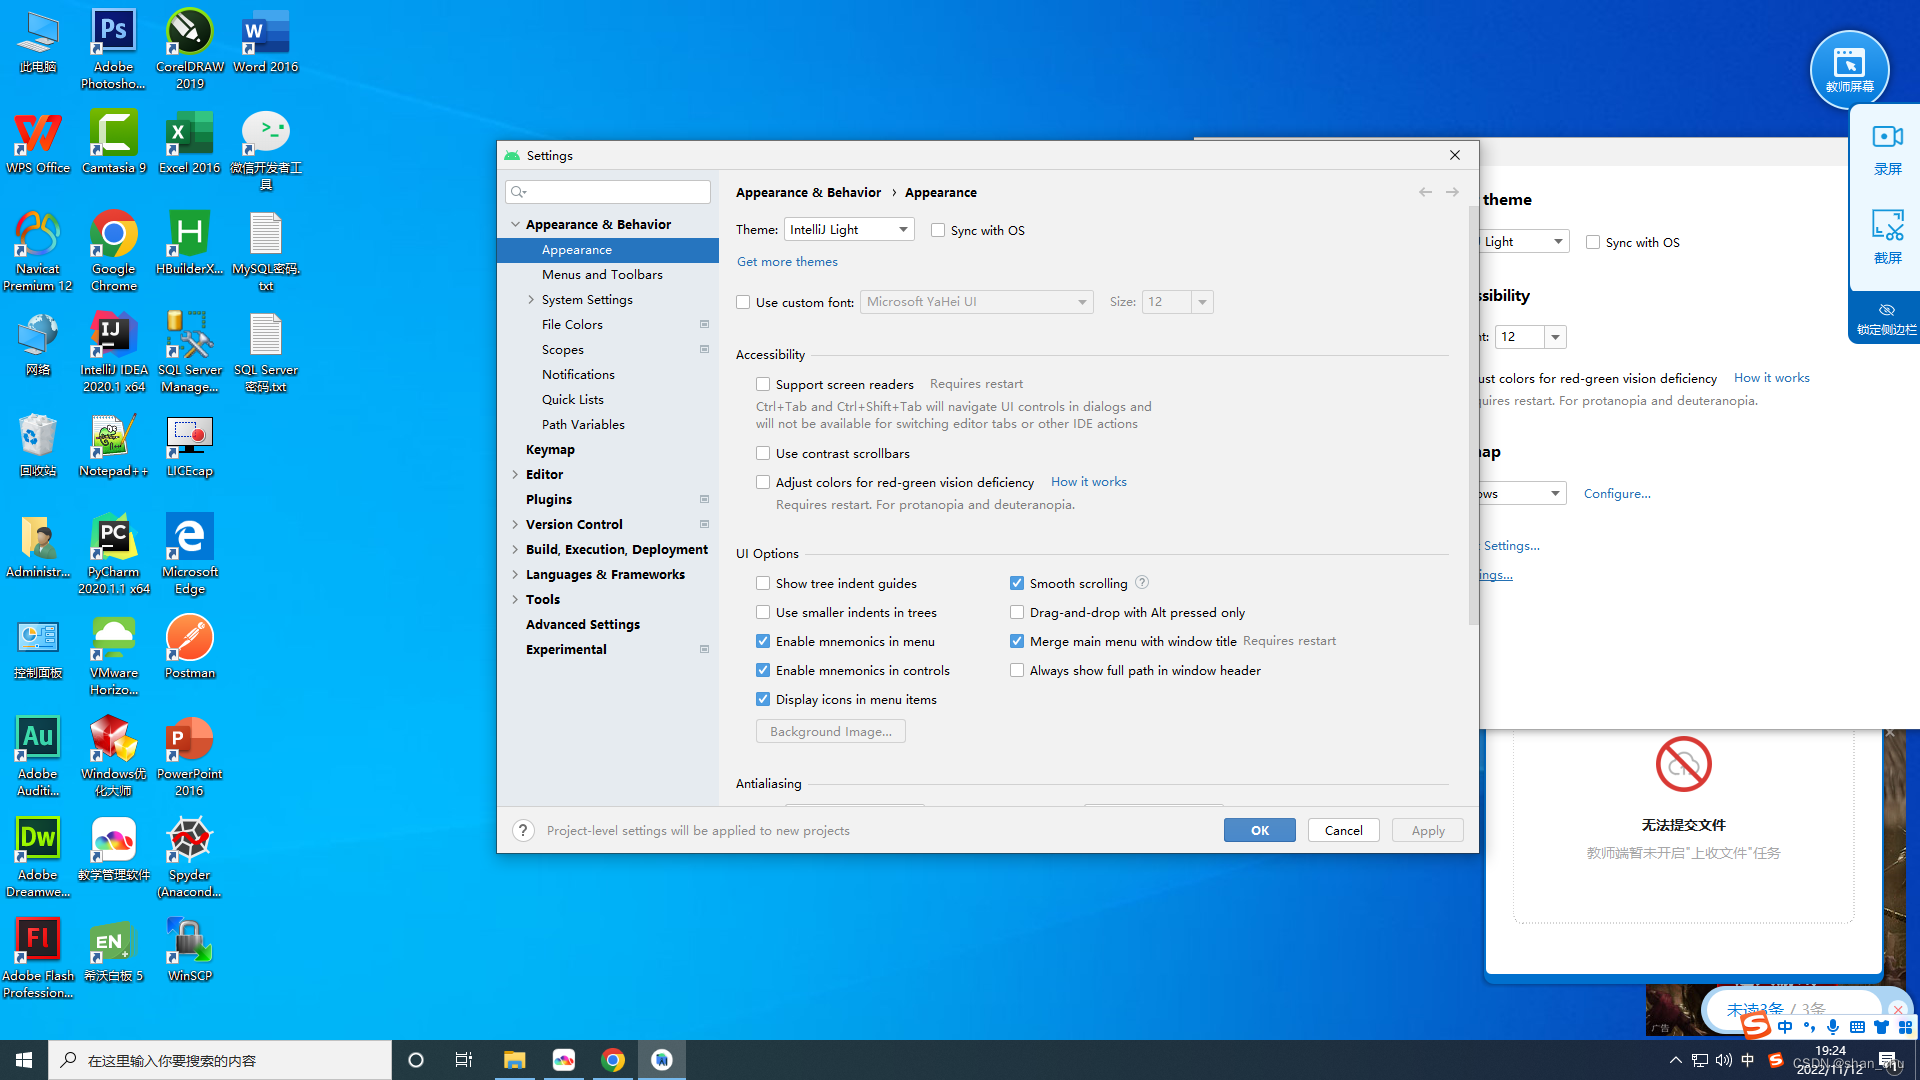Click the back navigation arrow in Settings

tap(1425, 192)
